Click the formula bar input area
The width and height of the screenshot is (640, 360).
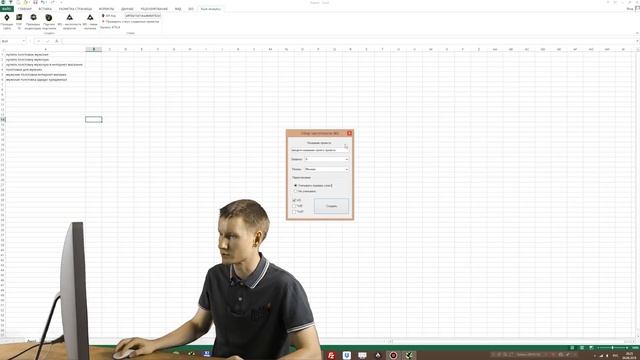(349, 41)
